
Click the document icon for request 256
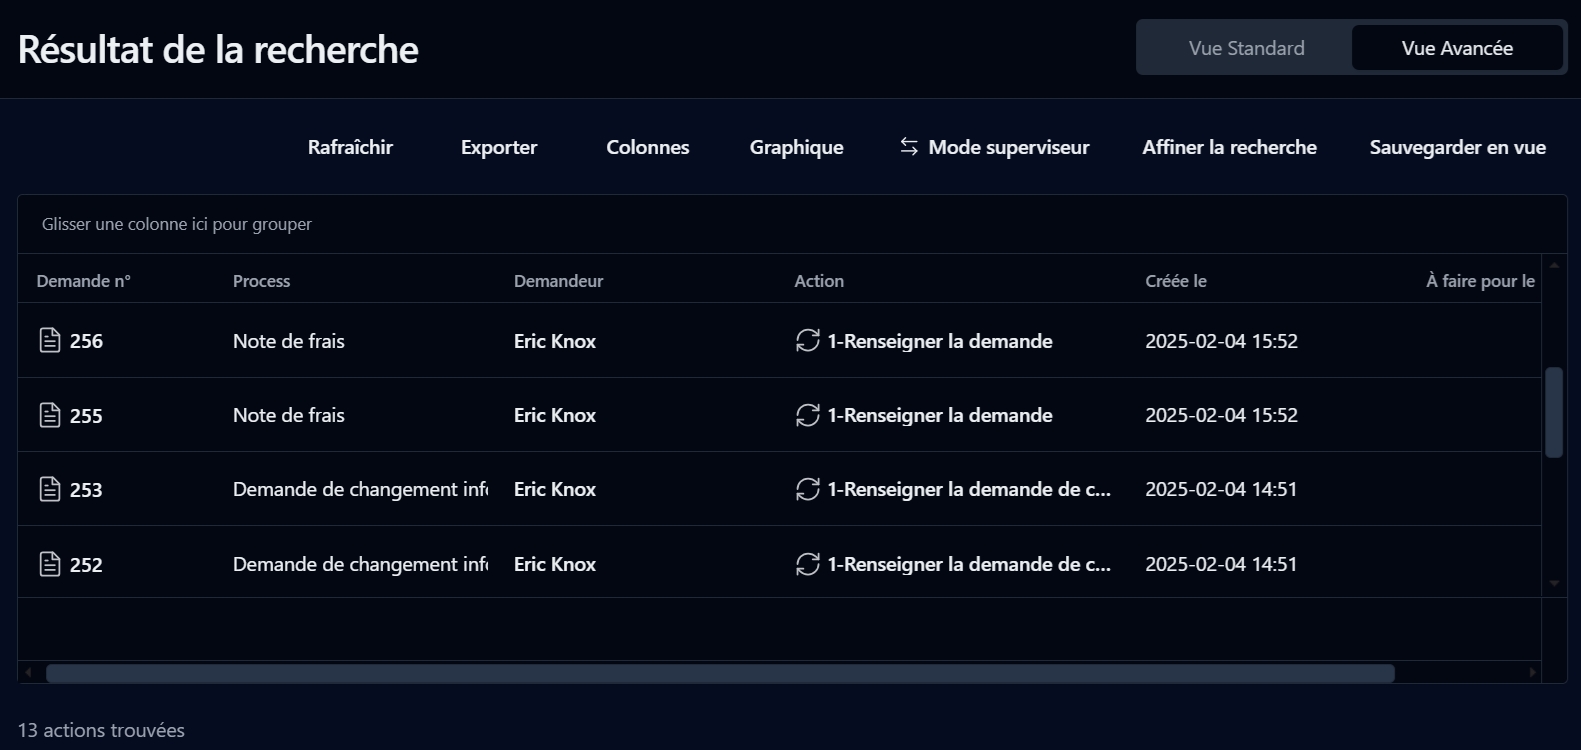click(x=49, y=341)
